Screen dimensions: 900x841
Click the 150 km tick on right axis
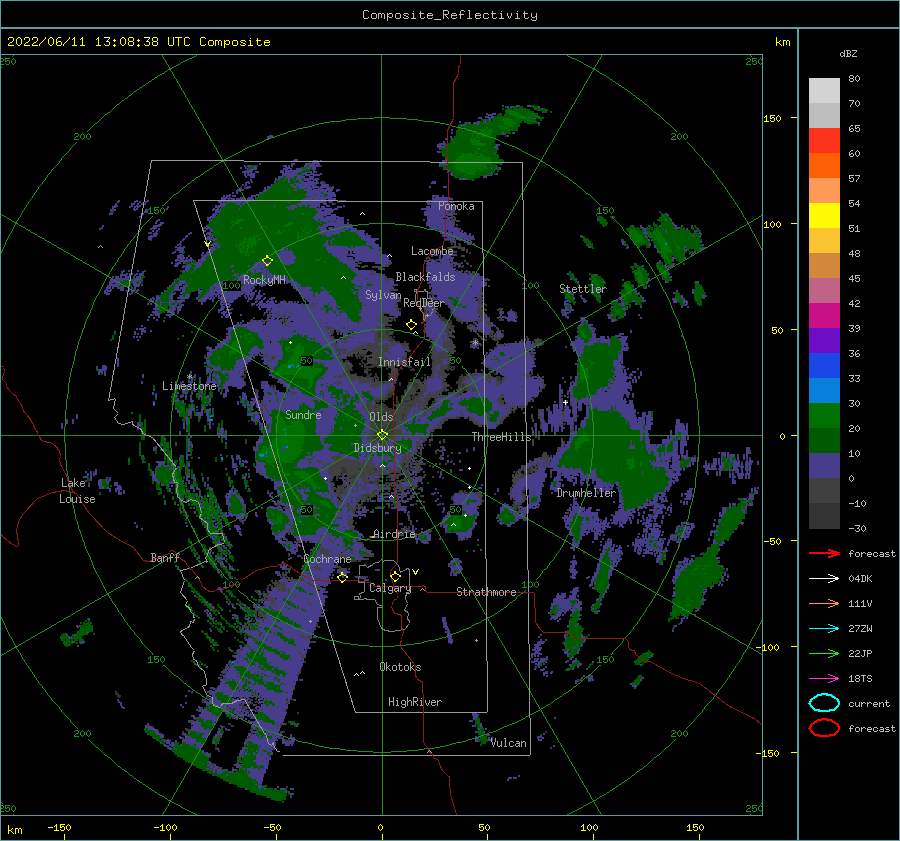pyautogui.click(x=772, y=118)
